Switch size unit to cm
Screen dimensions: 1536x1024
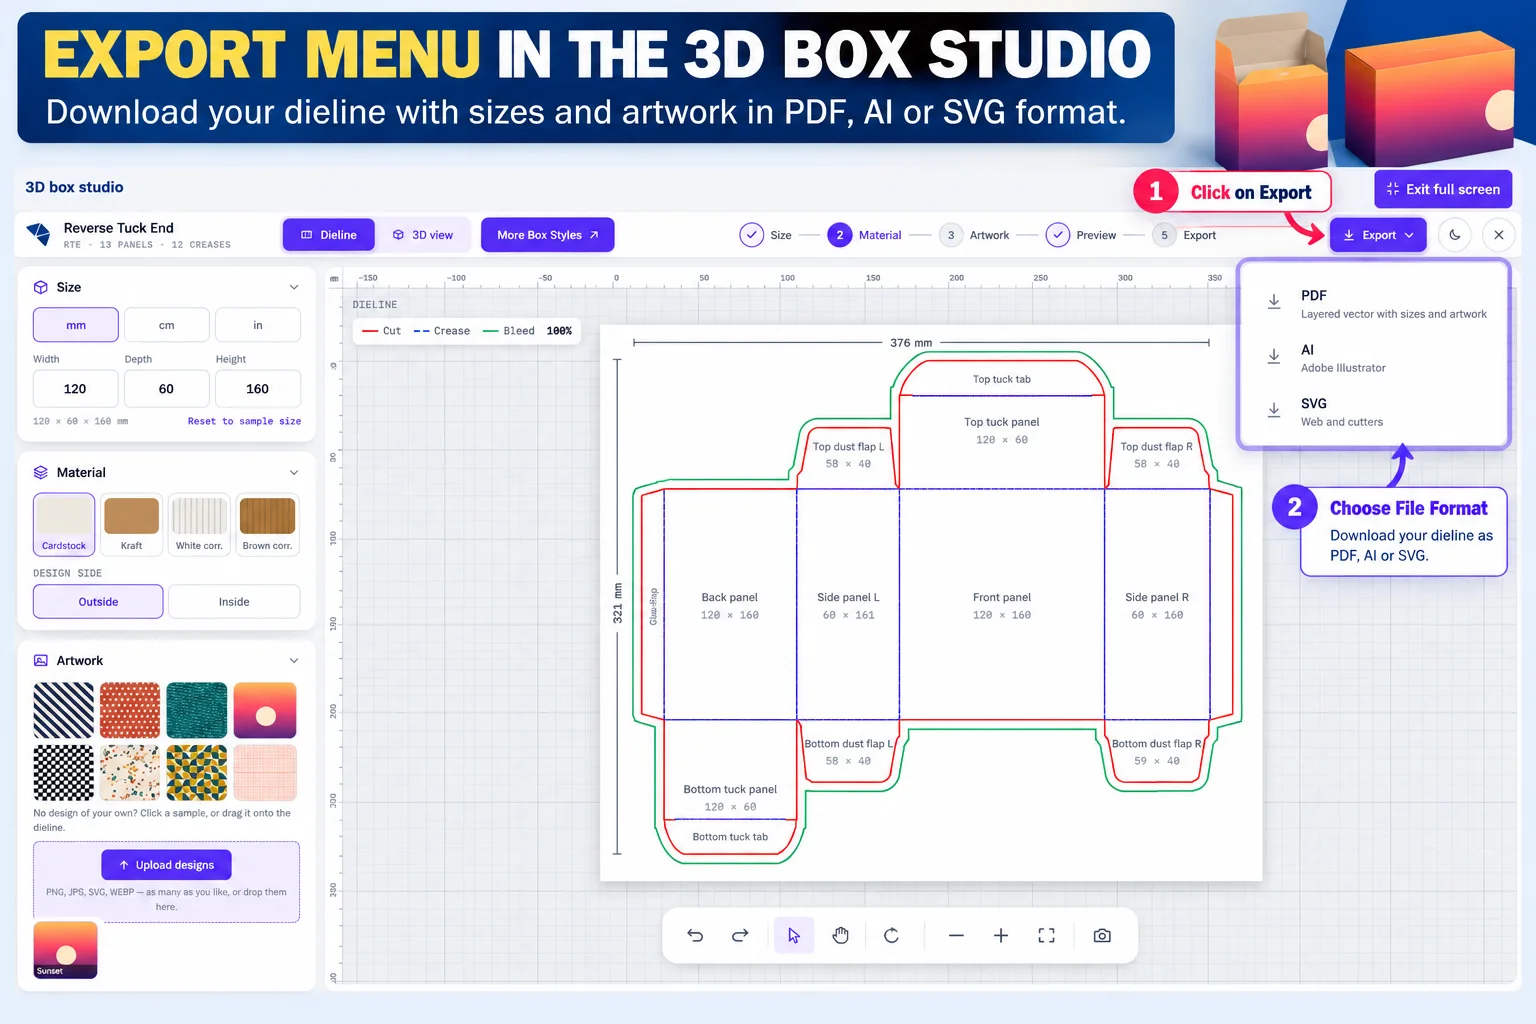167,325
